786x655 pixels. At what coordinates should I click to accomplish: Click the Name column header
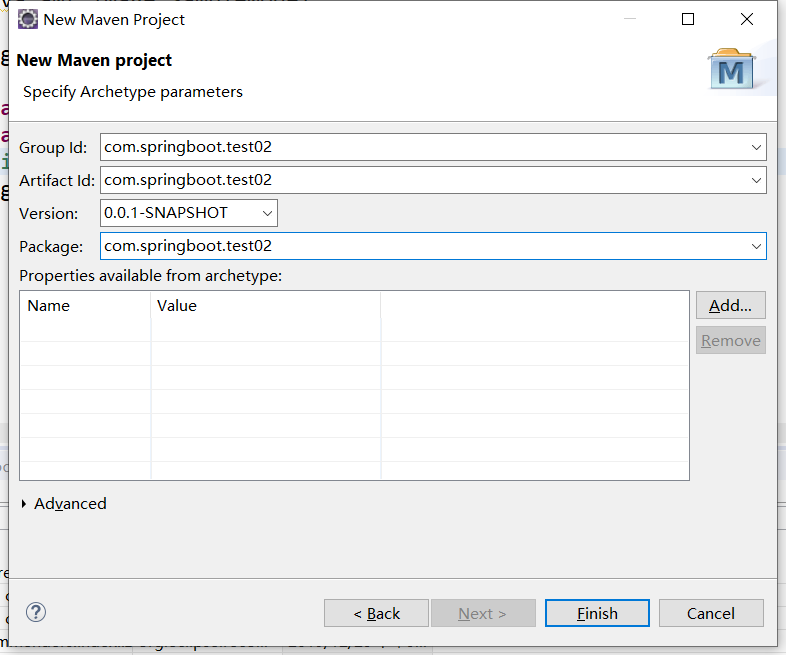tap(85, 306)
